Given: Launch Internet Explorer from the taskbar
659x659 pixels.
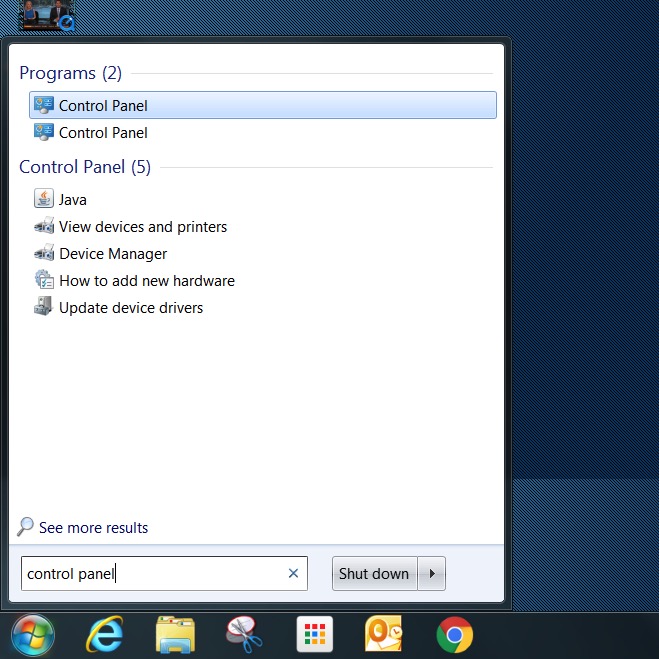Looking at the screenshot, I should click(105, 635).
